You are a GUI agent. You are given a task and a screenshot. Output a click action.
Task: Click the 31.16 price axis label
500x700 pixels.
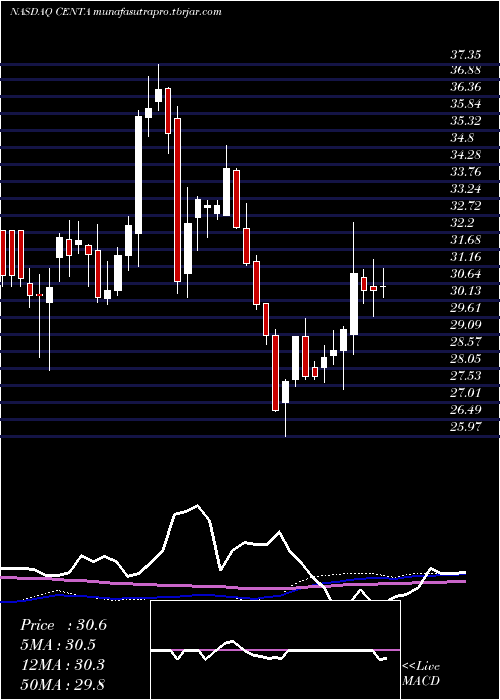pyautogui.click(x=466, y=257)
